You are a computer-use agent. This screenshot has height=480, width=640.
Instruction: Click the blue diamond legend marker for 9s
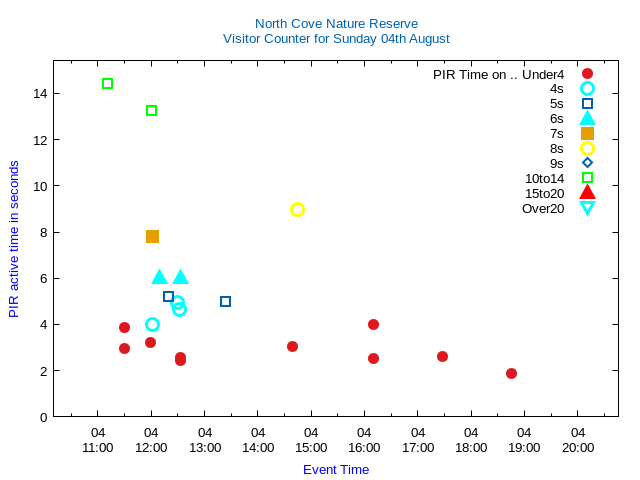(587, 163)
